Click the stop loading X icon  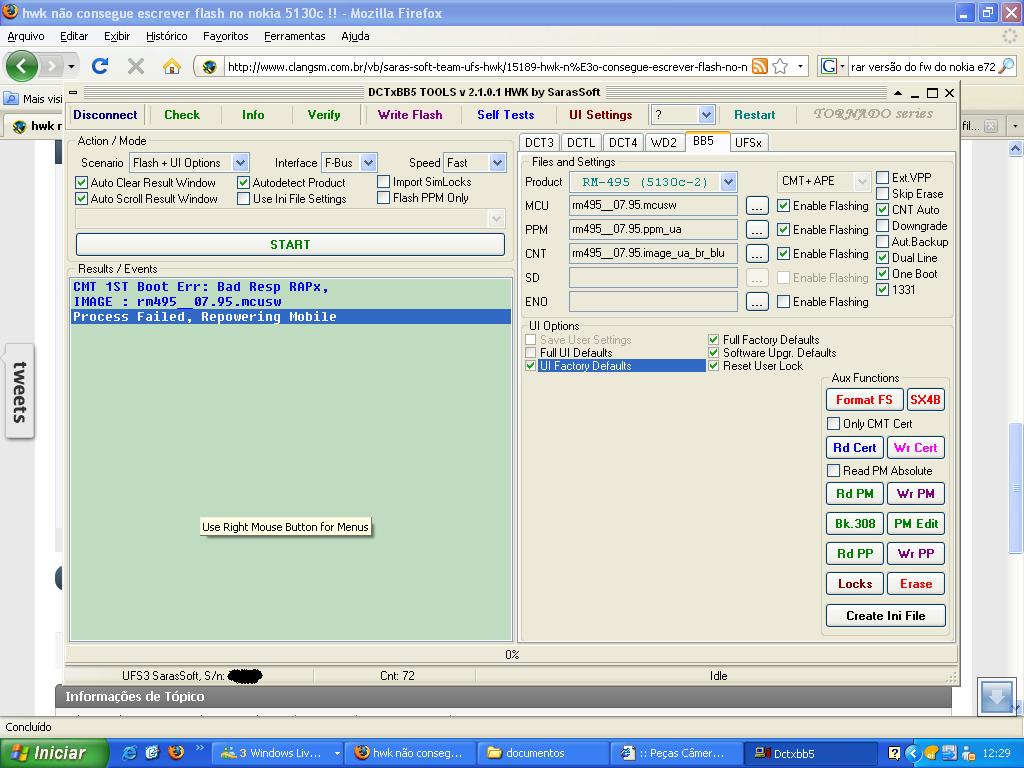point(136,66)
